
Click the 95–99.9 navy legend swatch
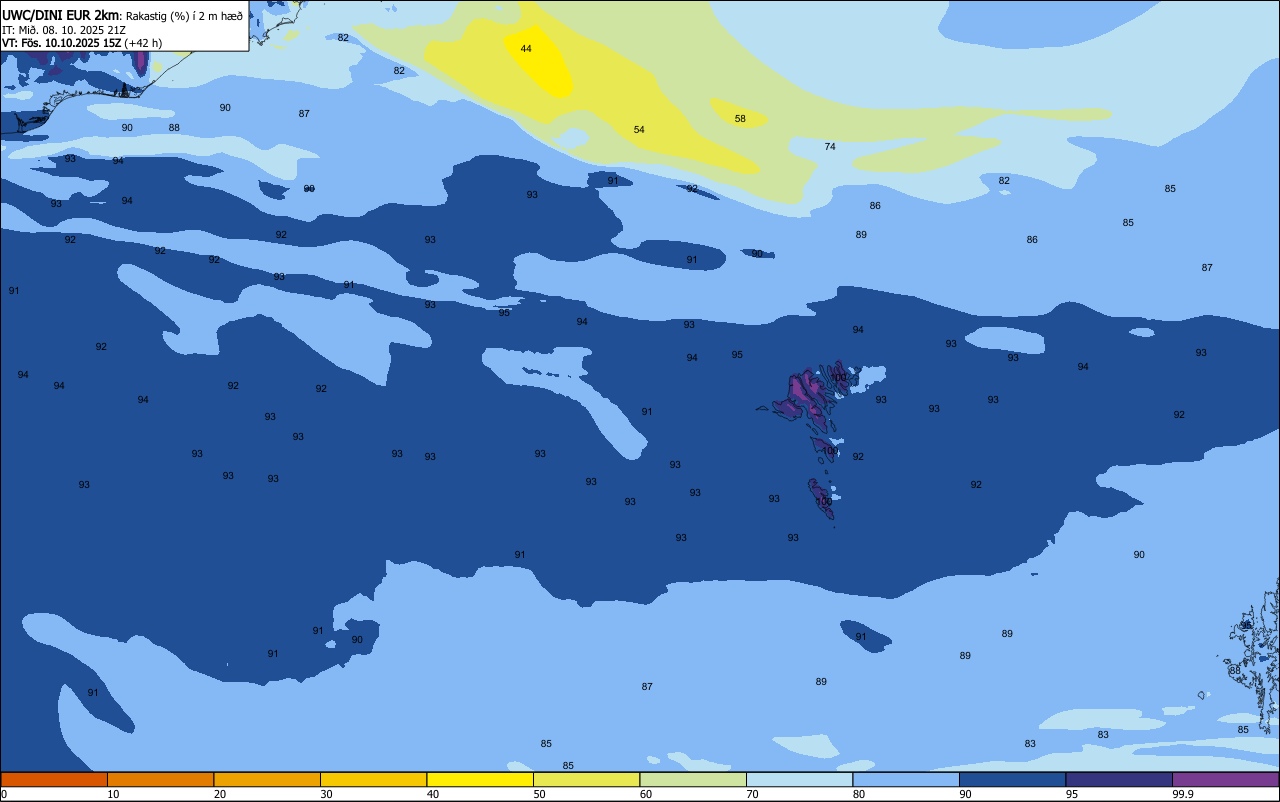(x=1119, y=779)
